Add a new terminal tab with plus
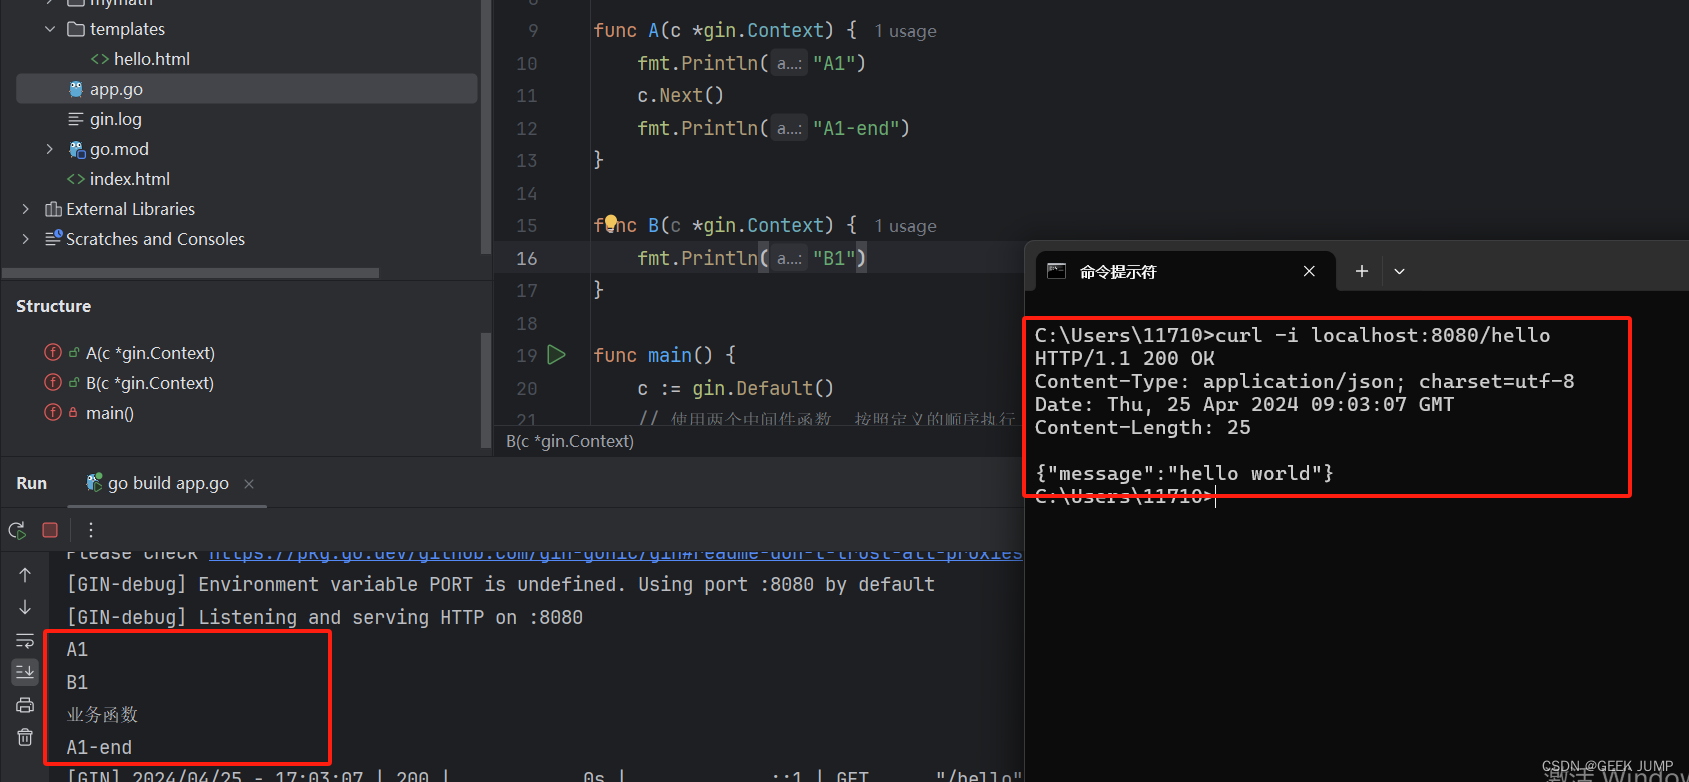The height and width of the screenshot is (782, 1689). [1361, 272]
